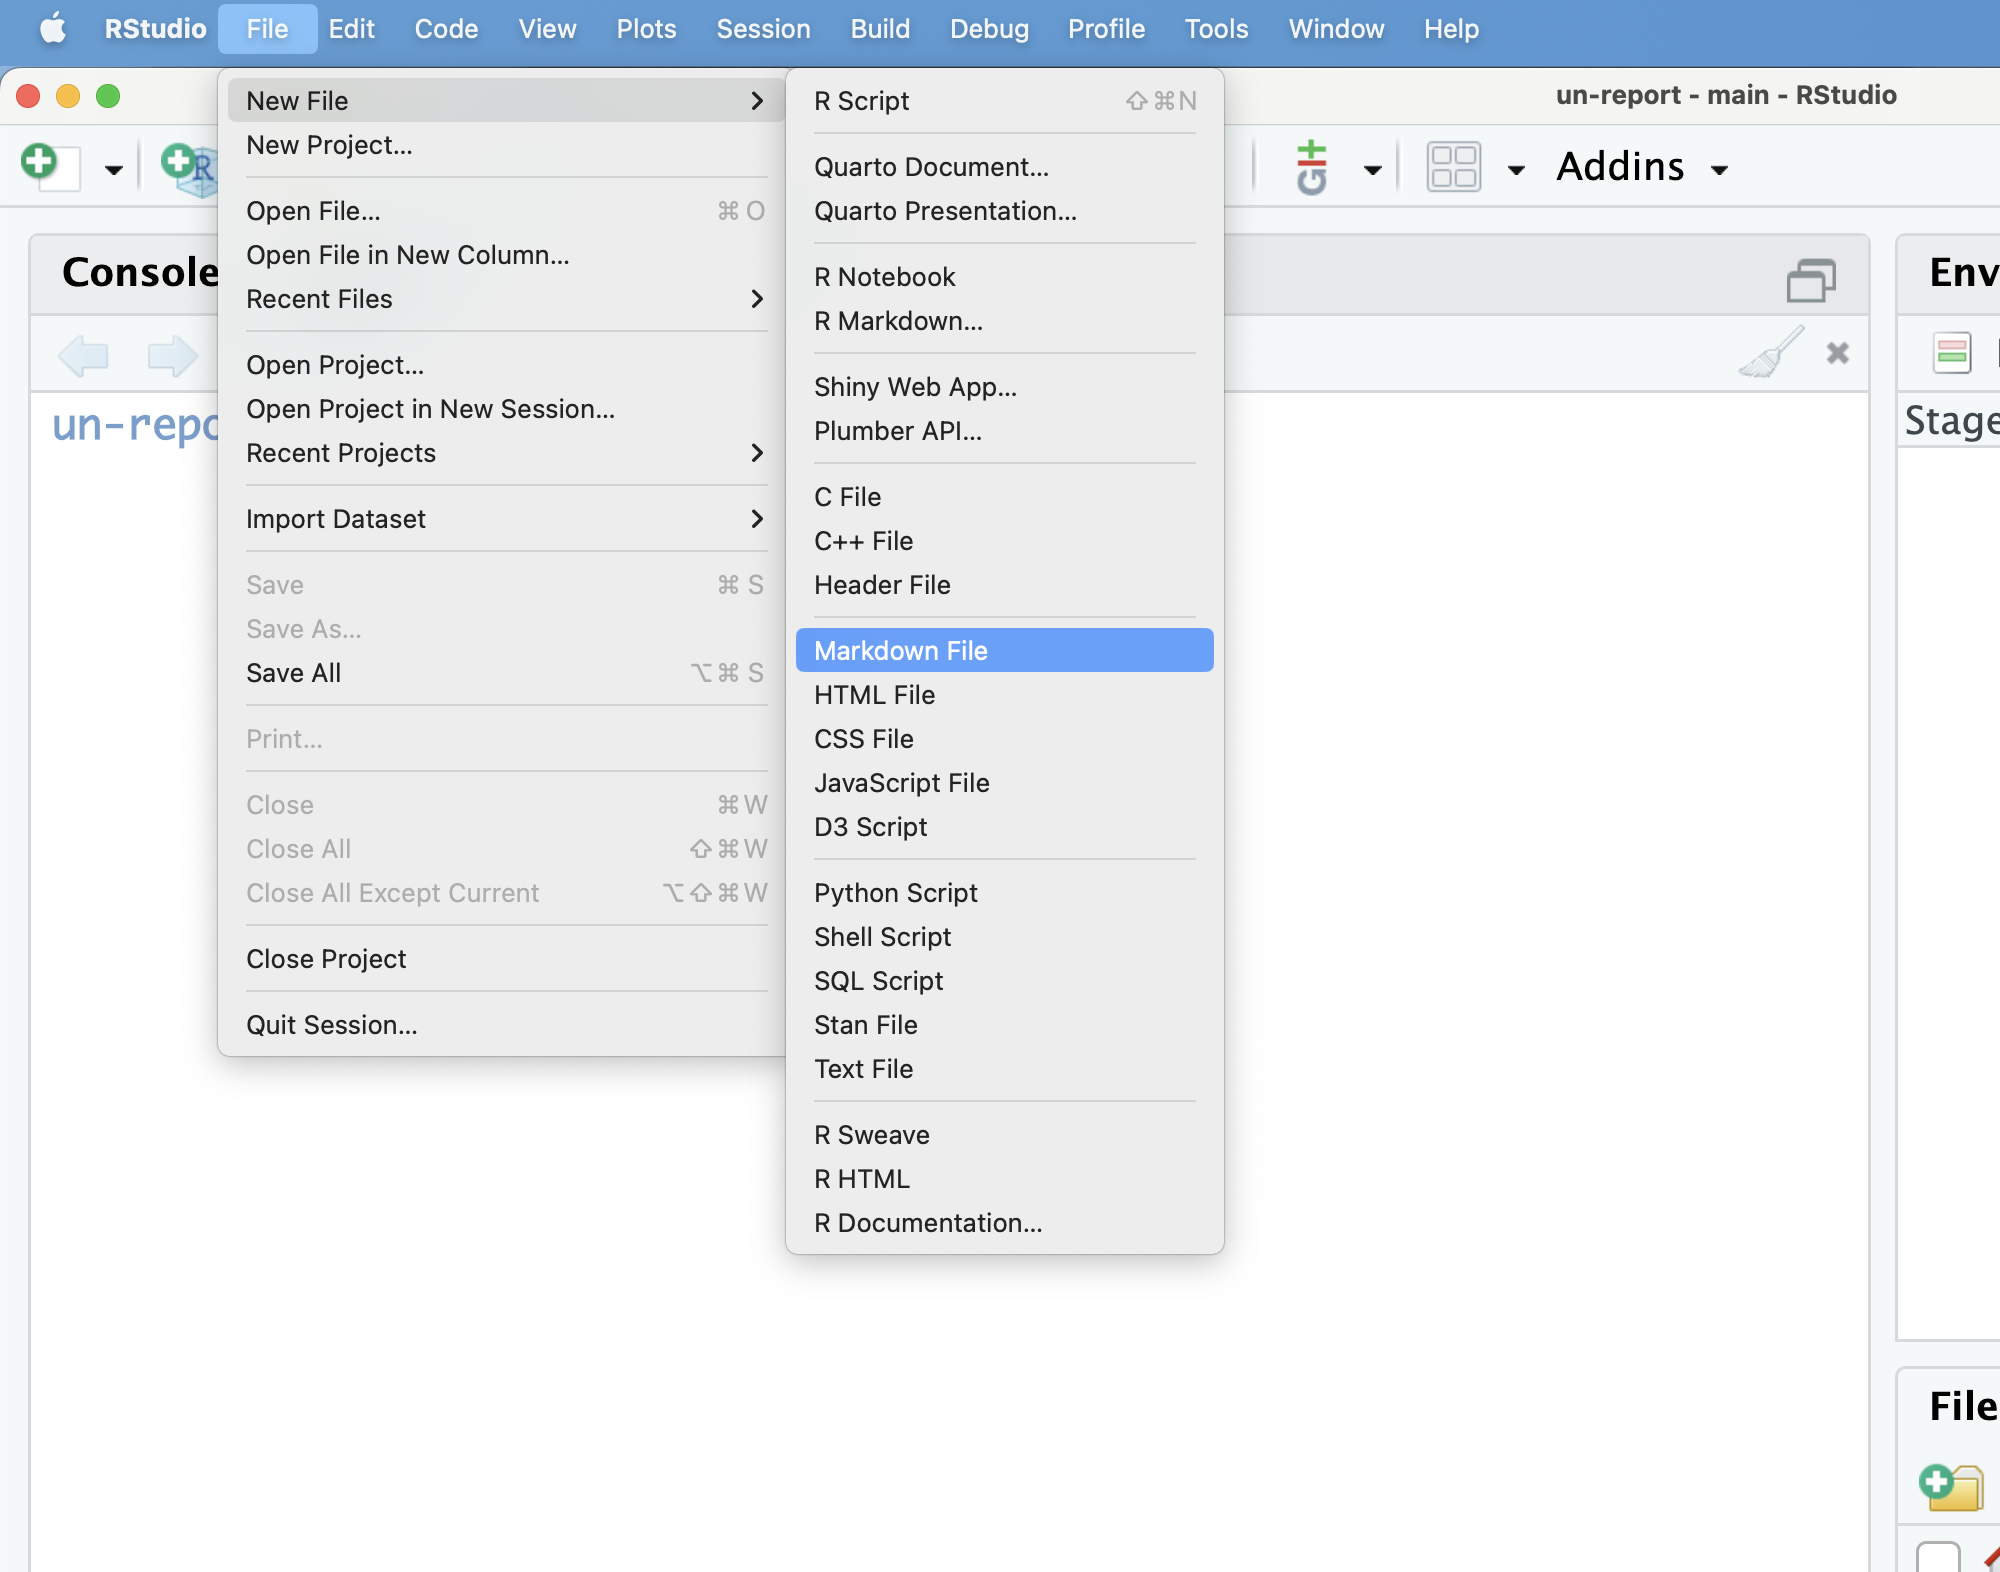This screenshot has width=2000, height=1572.
Task: Create a new SQL Script
Action: (1005, 981)
